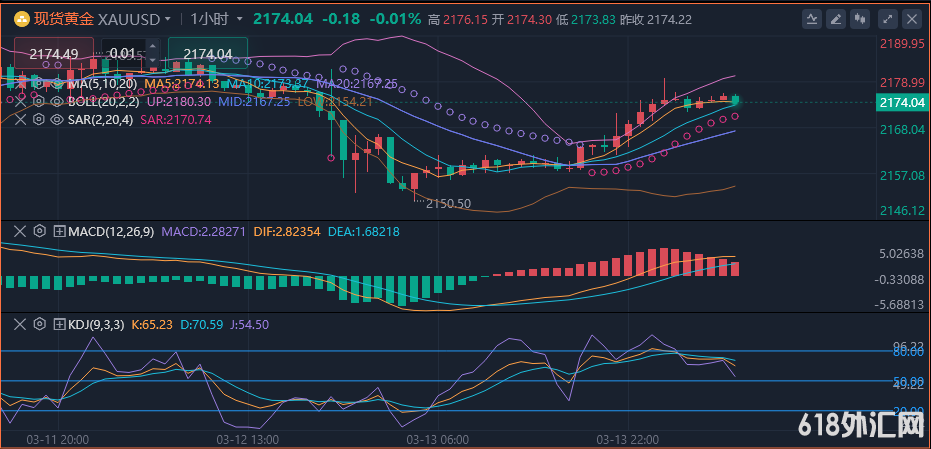This screenshot has height=449, width=931.
Task: Open settings gear for BOLL(20,2,2) indicator
Action: tap(40, 101)
